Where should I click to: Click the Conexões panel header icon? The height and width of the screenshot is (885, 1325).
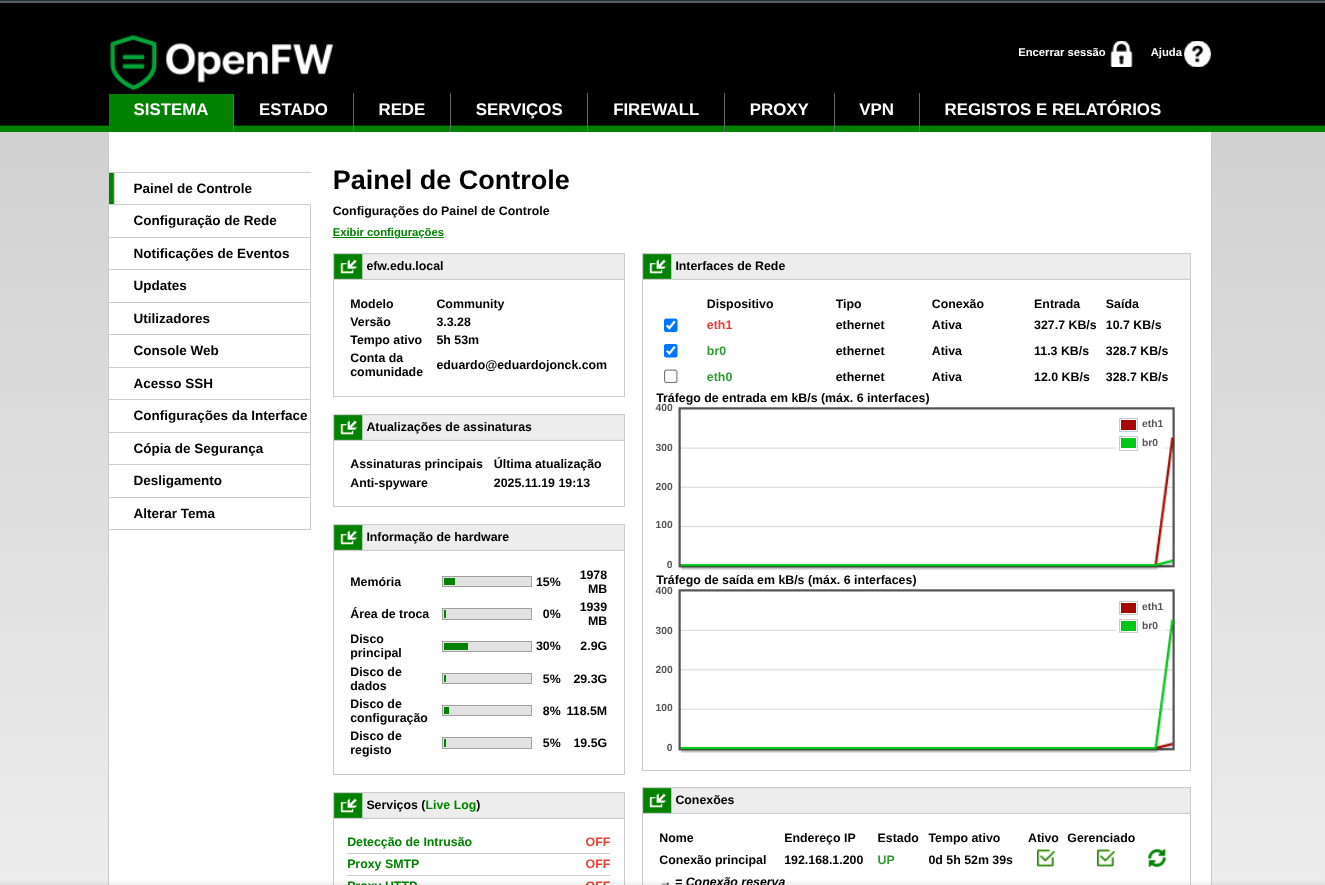(658, 800)
